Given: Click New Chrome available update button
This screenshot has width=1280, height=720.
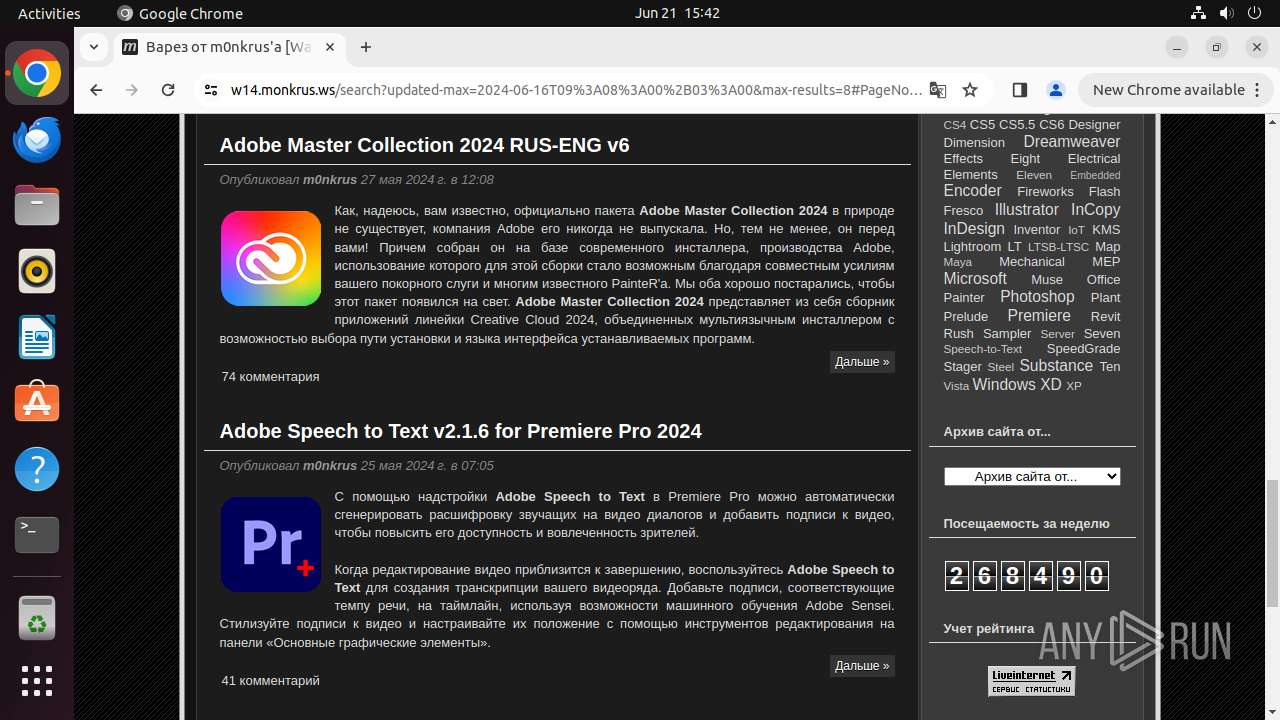Looking at the screenshot, I should pyautogui.click(x=1168, y=90).
